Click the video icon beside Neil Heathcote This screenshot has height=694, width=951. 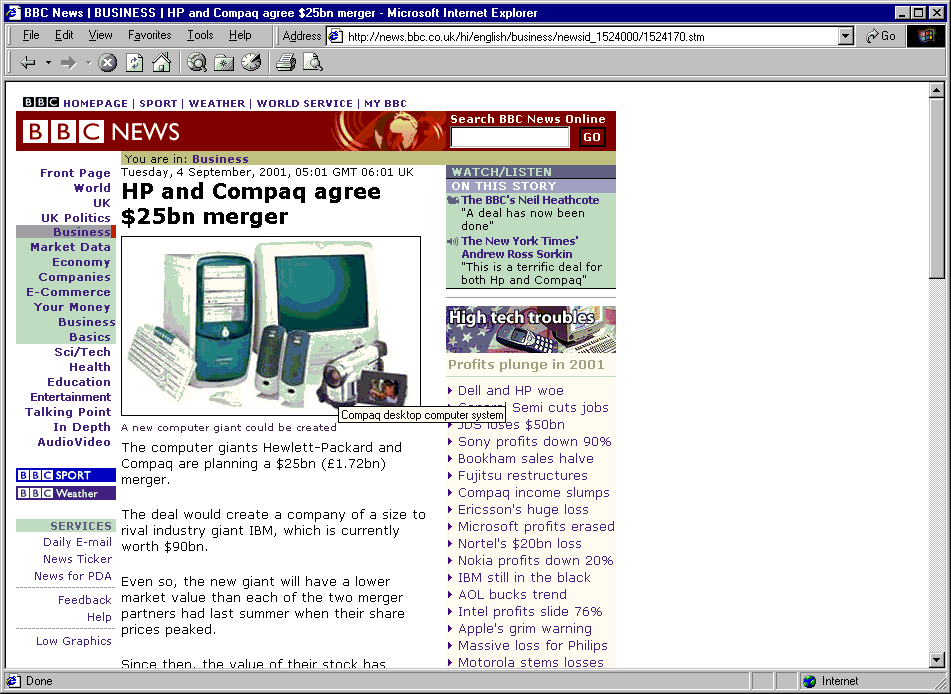point(453,200)
